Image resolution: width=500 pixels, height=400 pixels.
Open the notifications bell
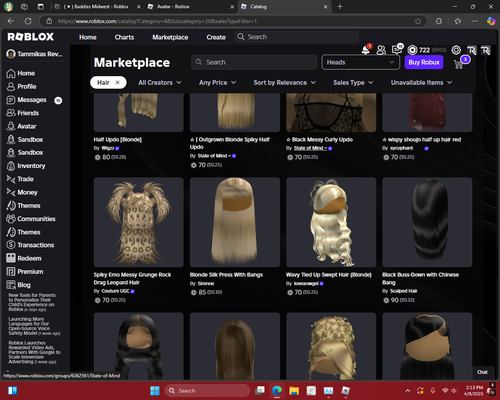click(366, 50)
